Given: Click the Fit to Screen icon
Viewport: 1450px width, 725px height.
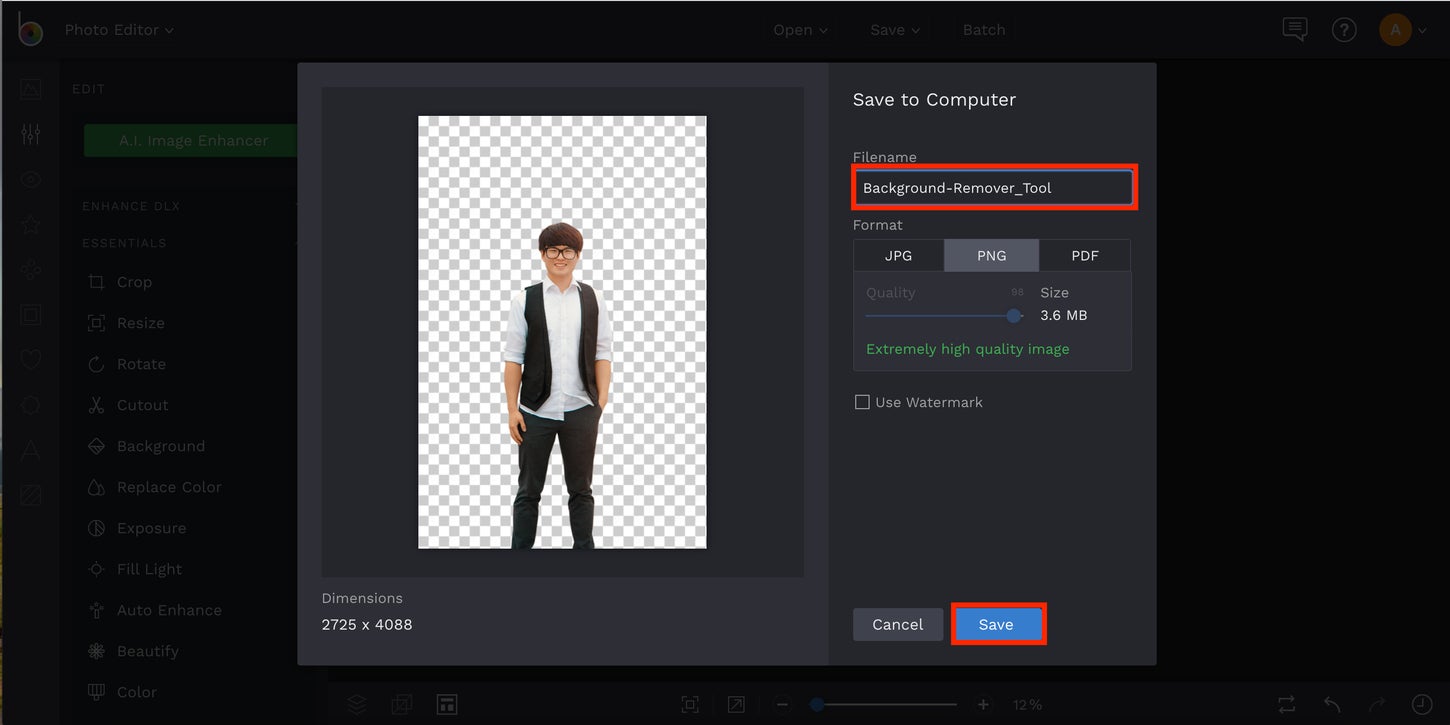Looking at the screenshot, I should 689,704.
